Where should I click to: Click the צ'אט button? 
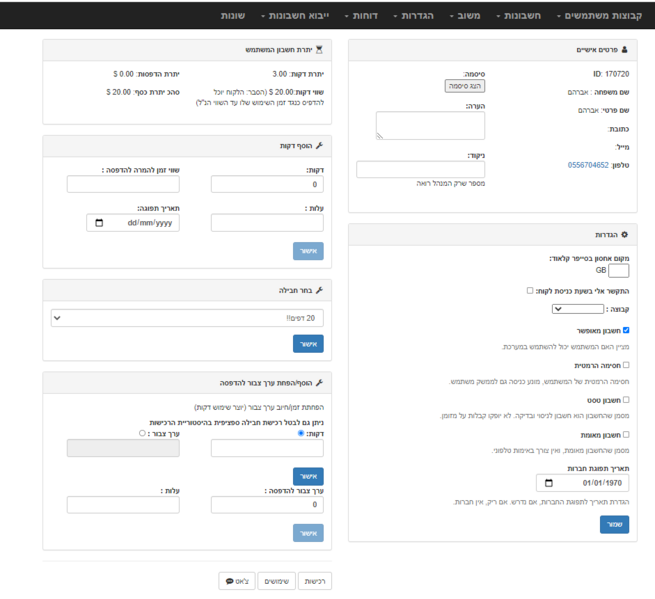pyautogui.click(x=237, y=581)
